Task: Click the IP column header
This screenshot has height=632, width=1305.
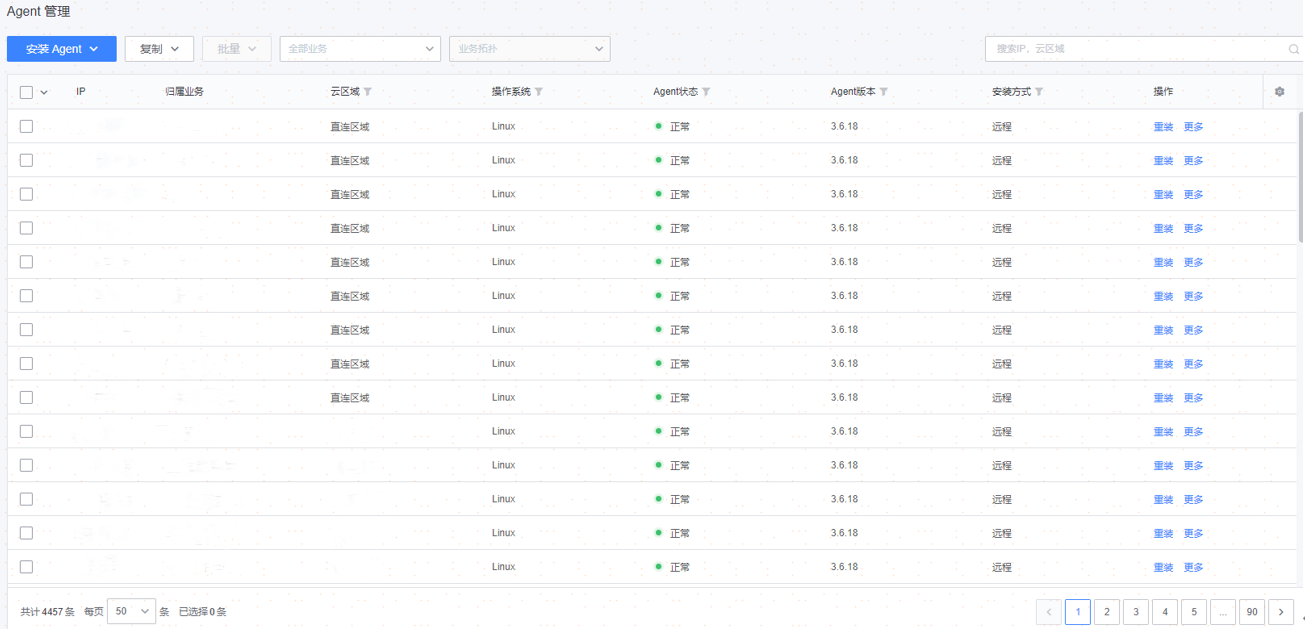Action: click(81, 92)
